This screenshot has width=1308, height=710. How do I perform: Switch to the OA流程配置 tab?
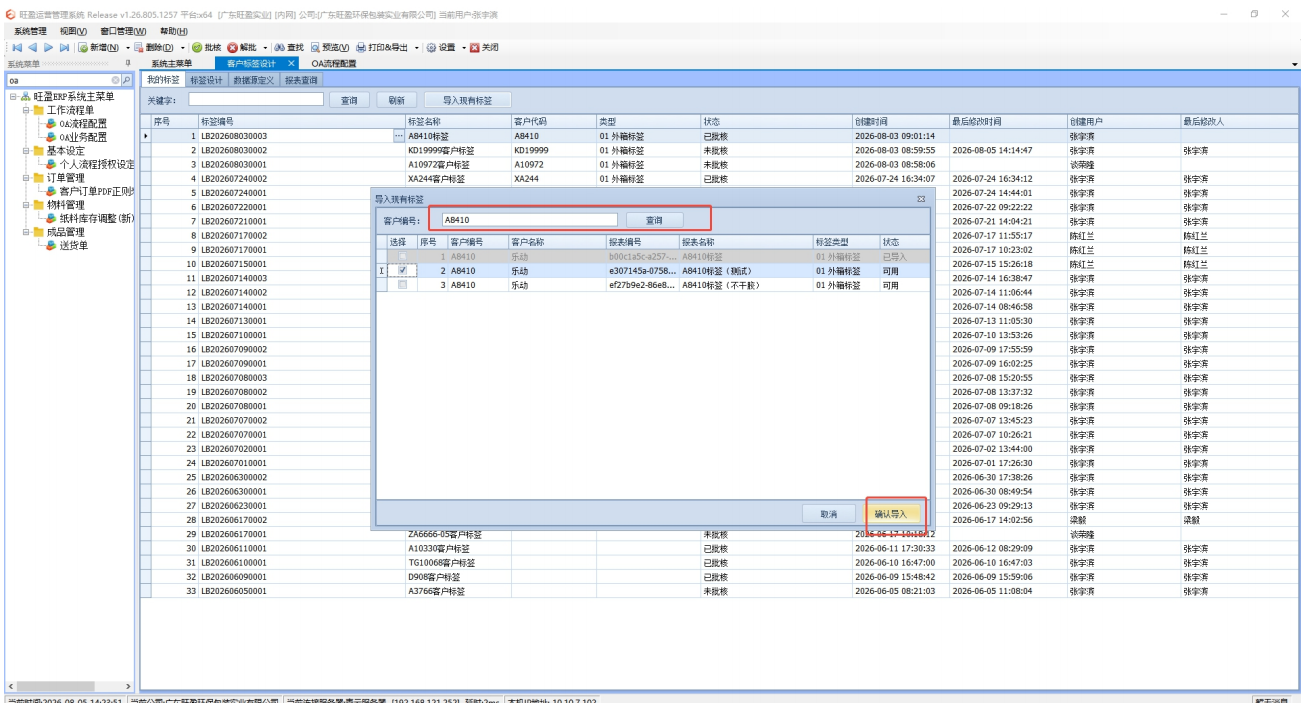pos(334,63)
